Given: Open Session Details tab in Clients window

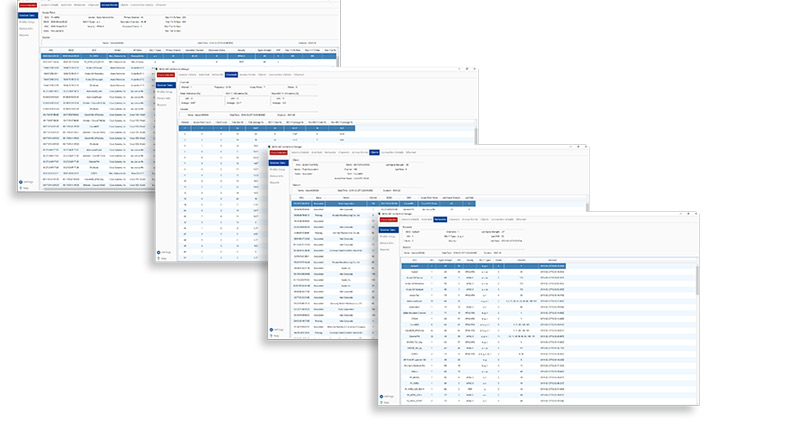Looking at the screenshot, I should pyautogui.click(x=300, y=152).
